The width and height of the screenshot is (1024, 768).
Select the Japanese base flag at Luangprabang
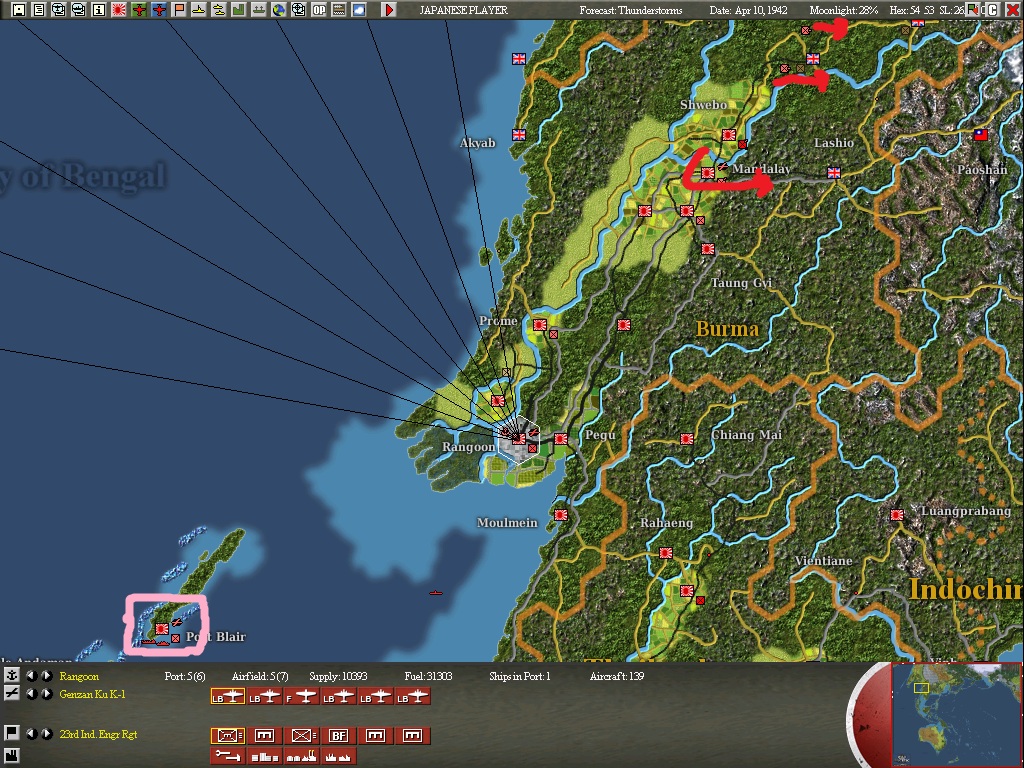tap(897, 515)
